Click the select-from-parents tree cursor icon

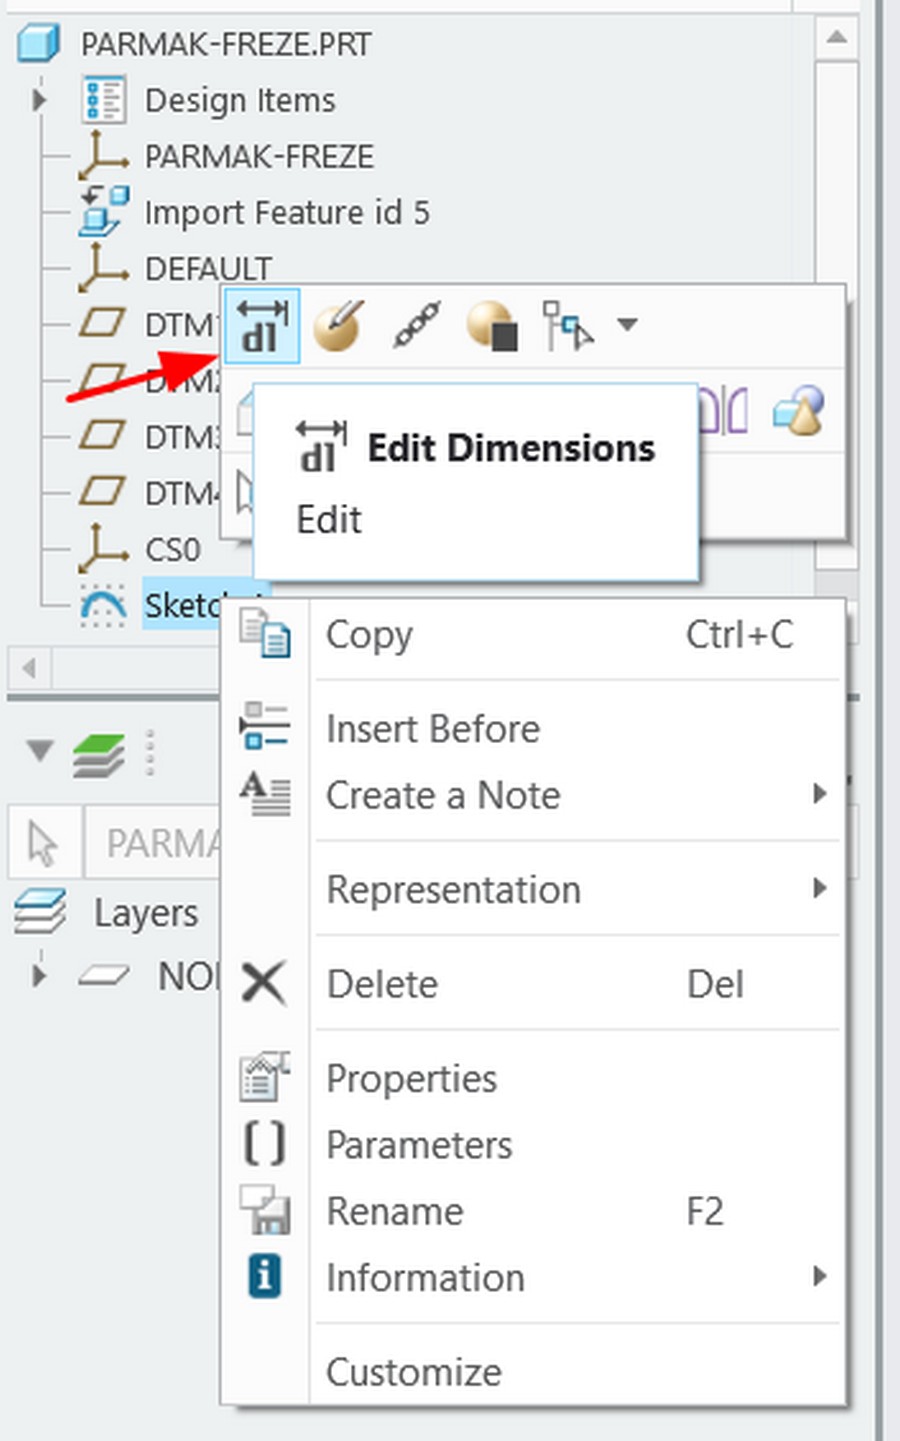tap(567, 326)
